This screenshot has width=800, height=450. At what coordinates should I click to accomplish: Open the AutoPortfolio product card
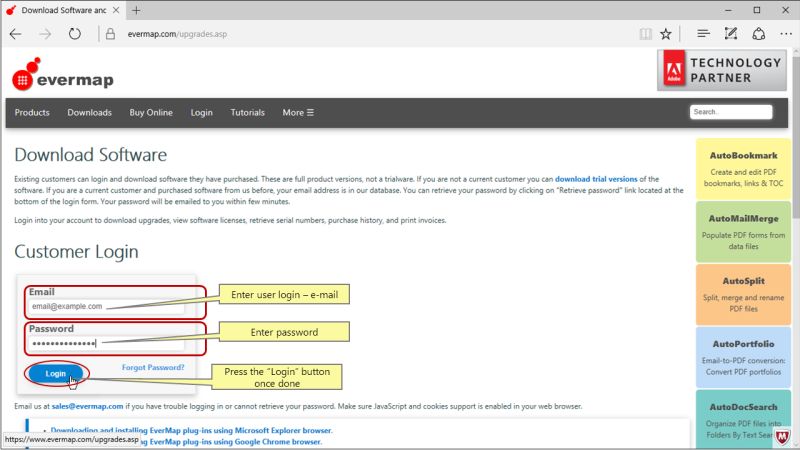pyautogui.click(x=743, y=357)
